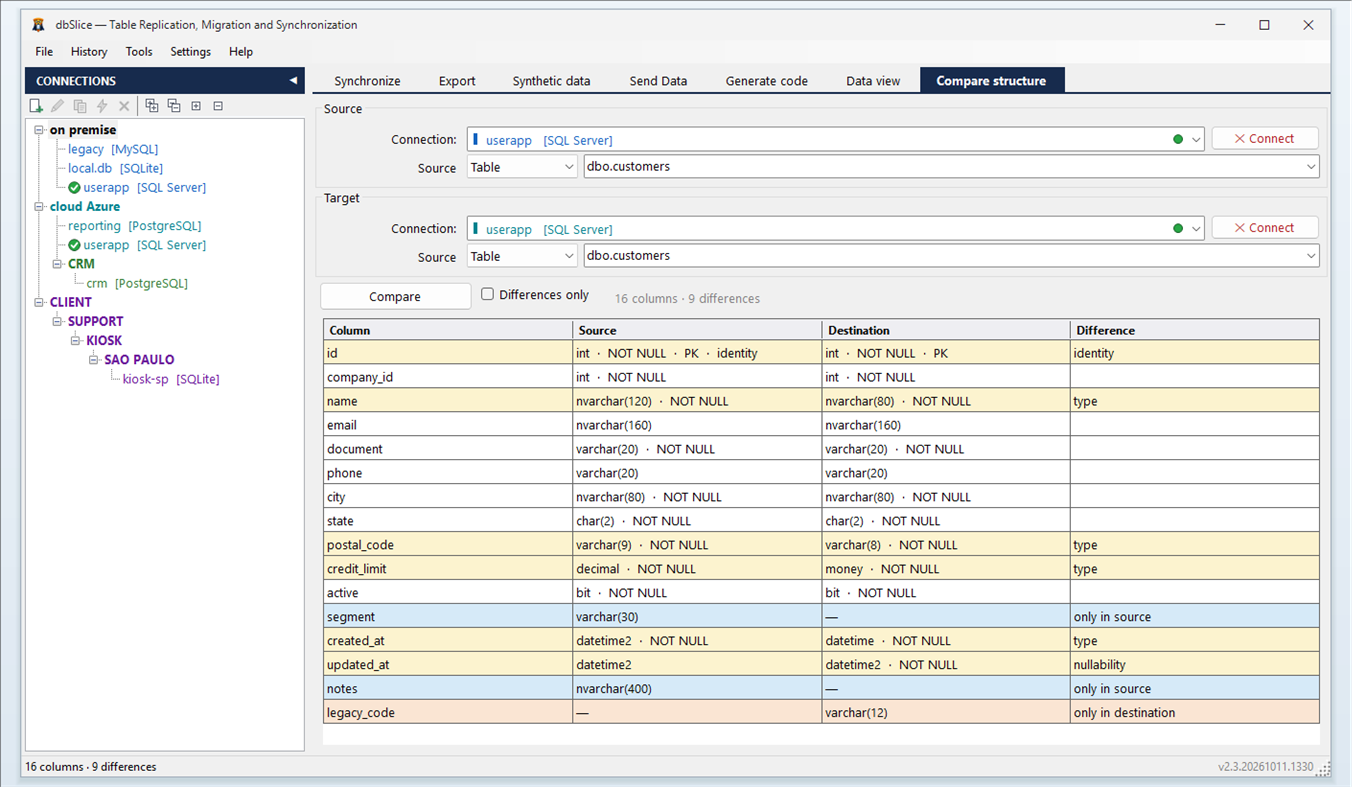Select the reporting [PostgreSQL] connection

pyautogui.click(x=134, y=226)
